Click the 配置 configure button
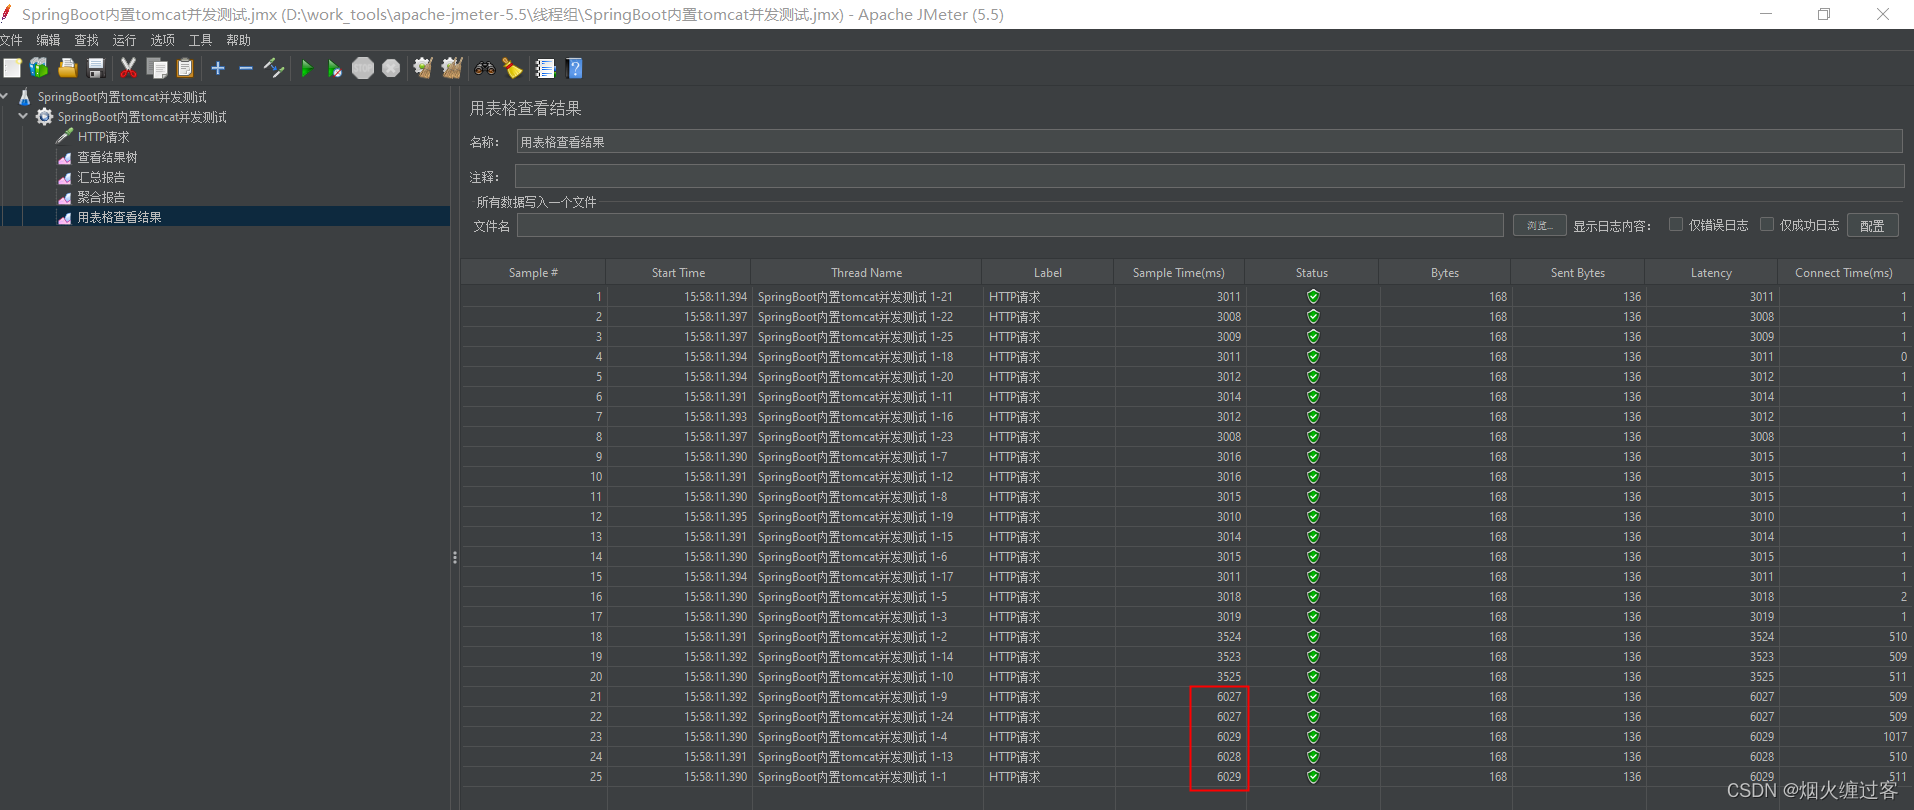 1872,226
